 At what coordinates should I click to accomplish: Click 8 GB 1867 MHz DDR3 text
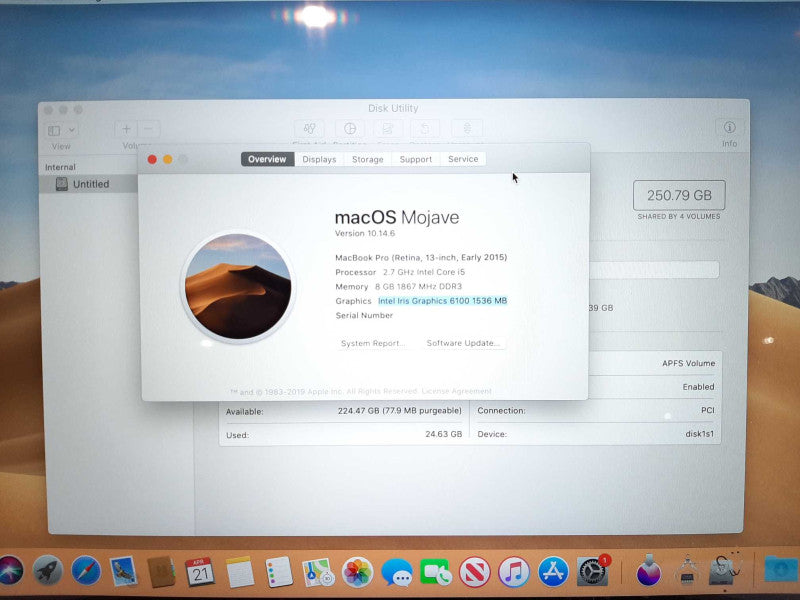(418, 287)
